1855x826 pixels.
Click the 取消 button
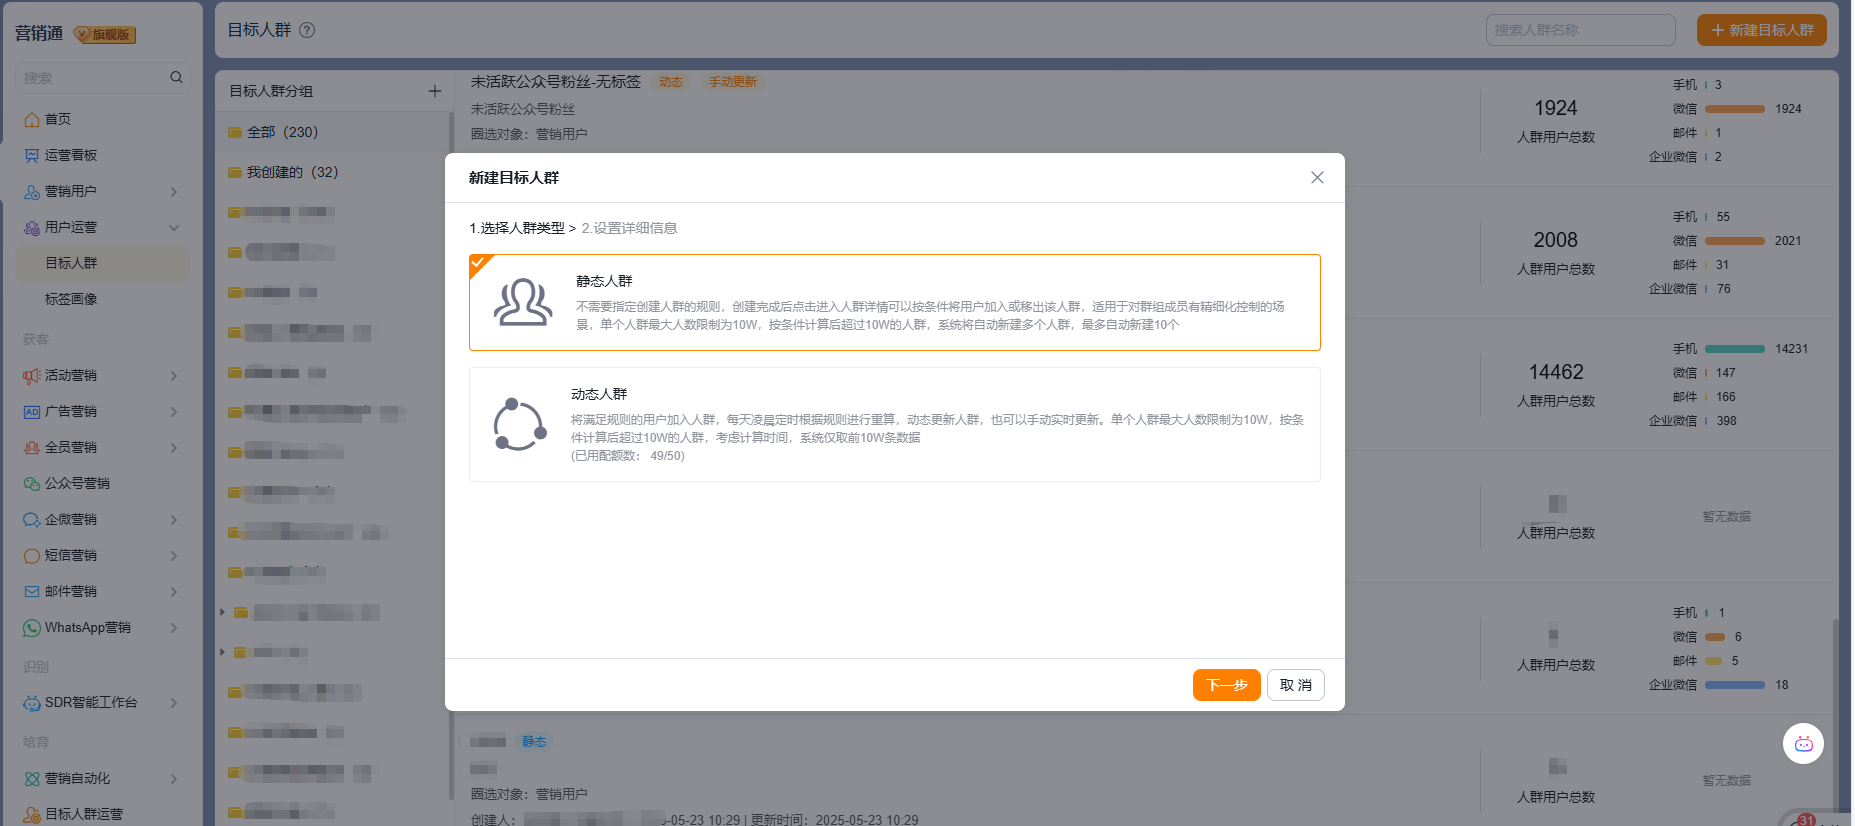tap(1295, 685)
